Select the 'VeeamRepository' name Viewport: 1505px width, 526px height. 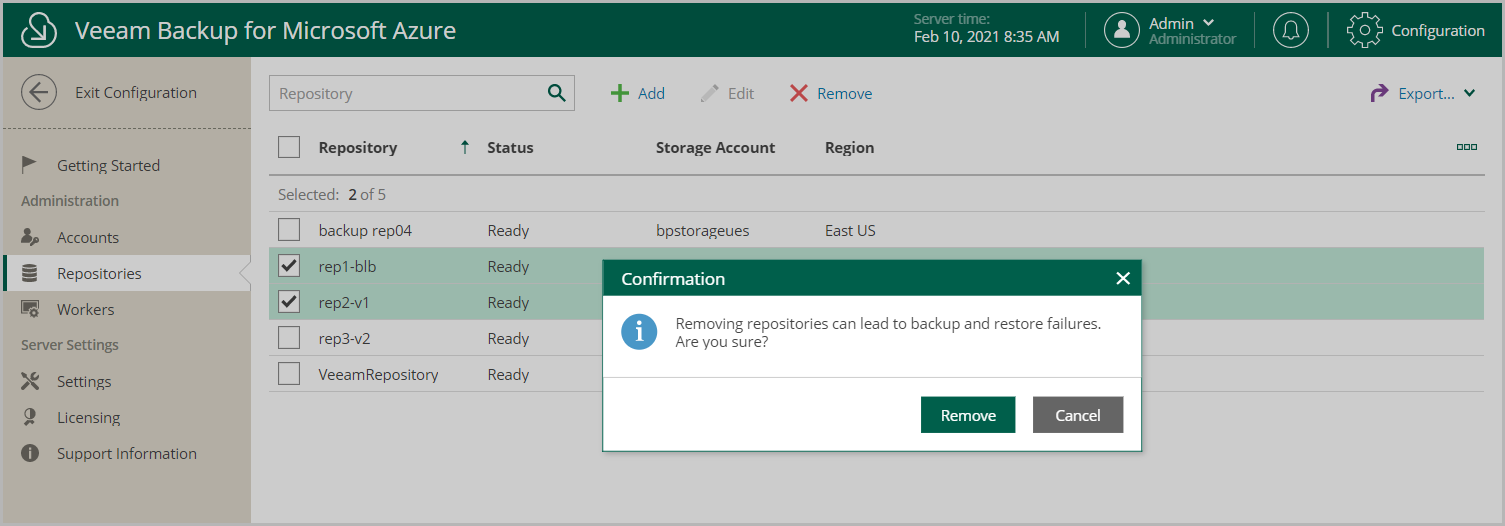pos(378,374)
